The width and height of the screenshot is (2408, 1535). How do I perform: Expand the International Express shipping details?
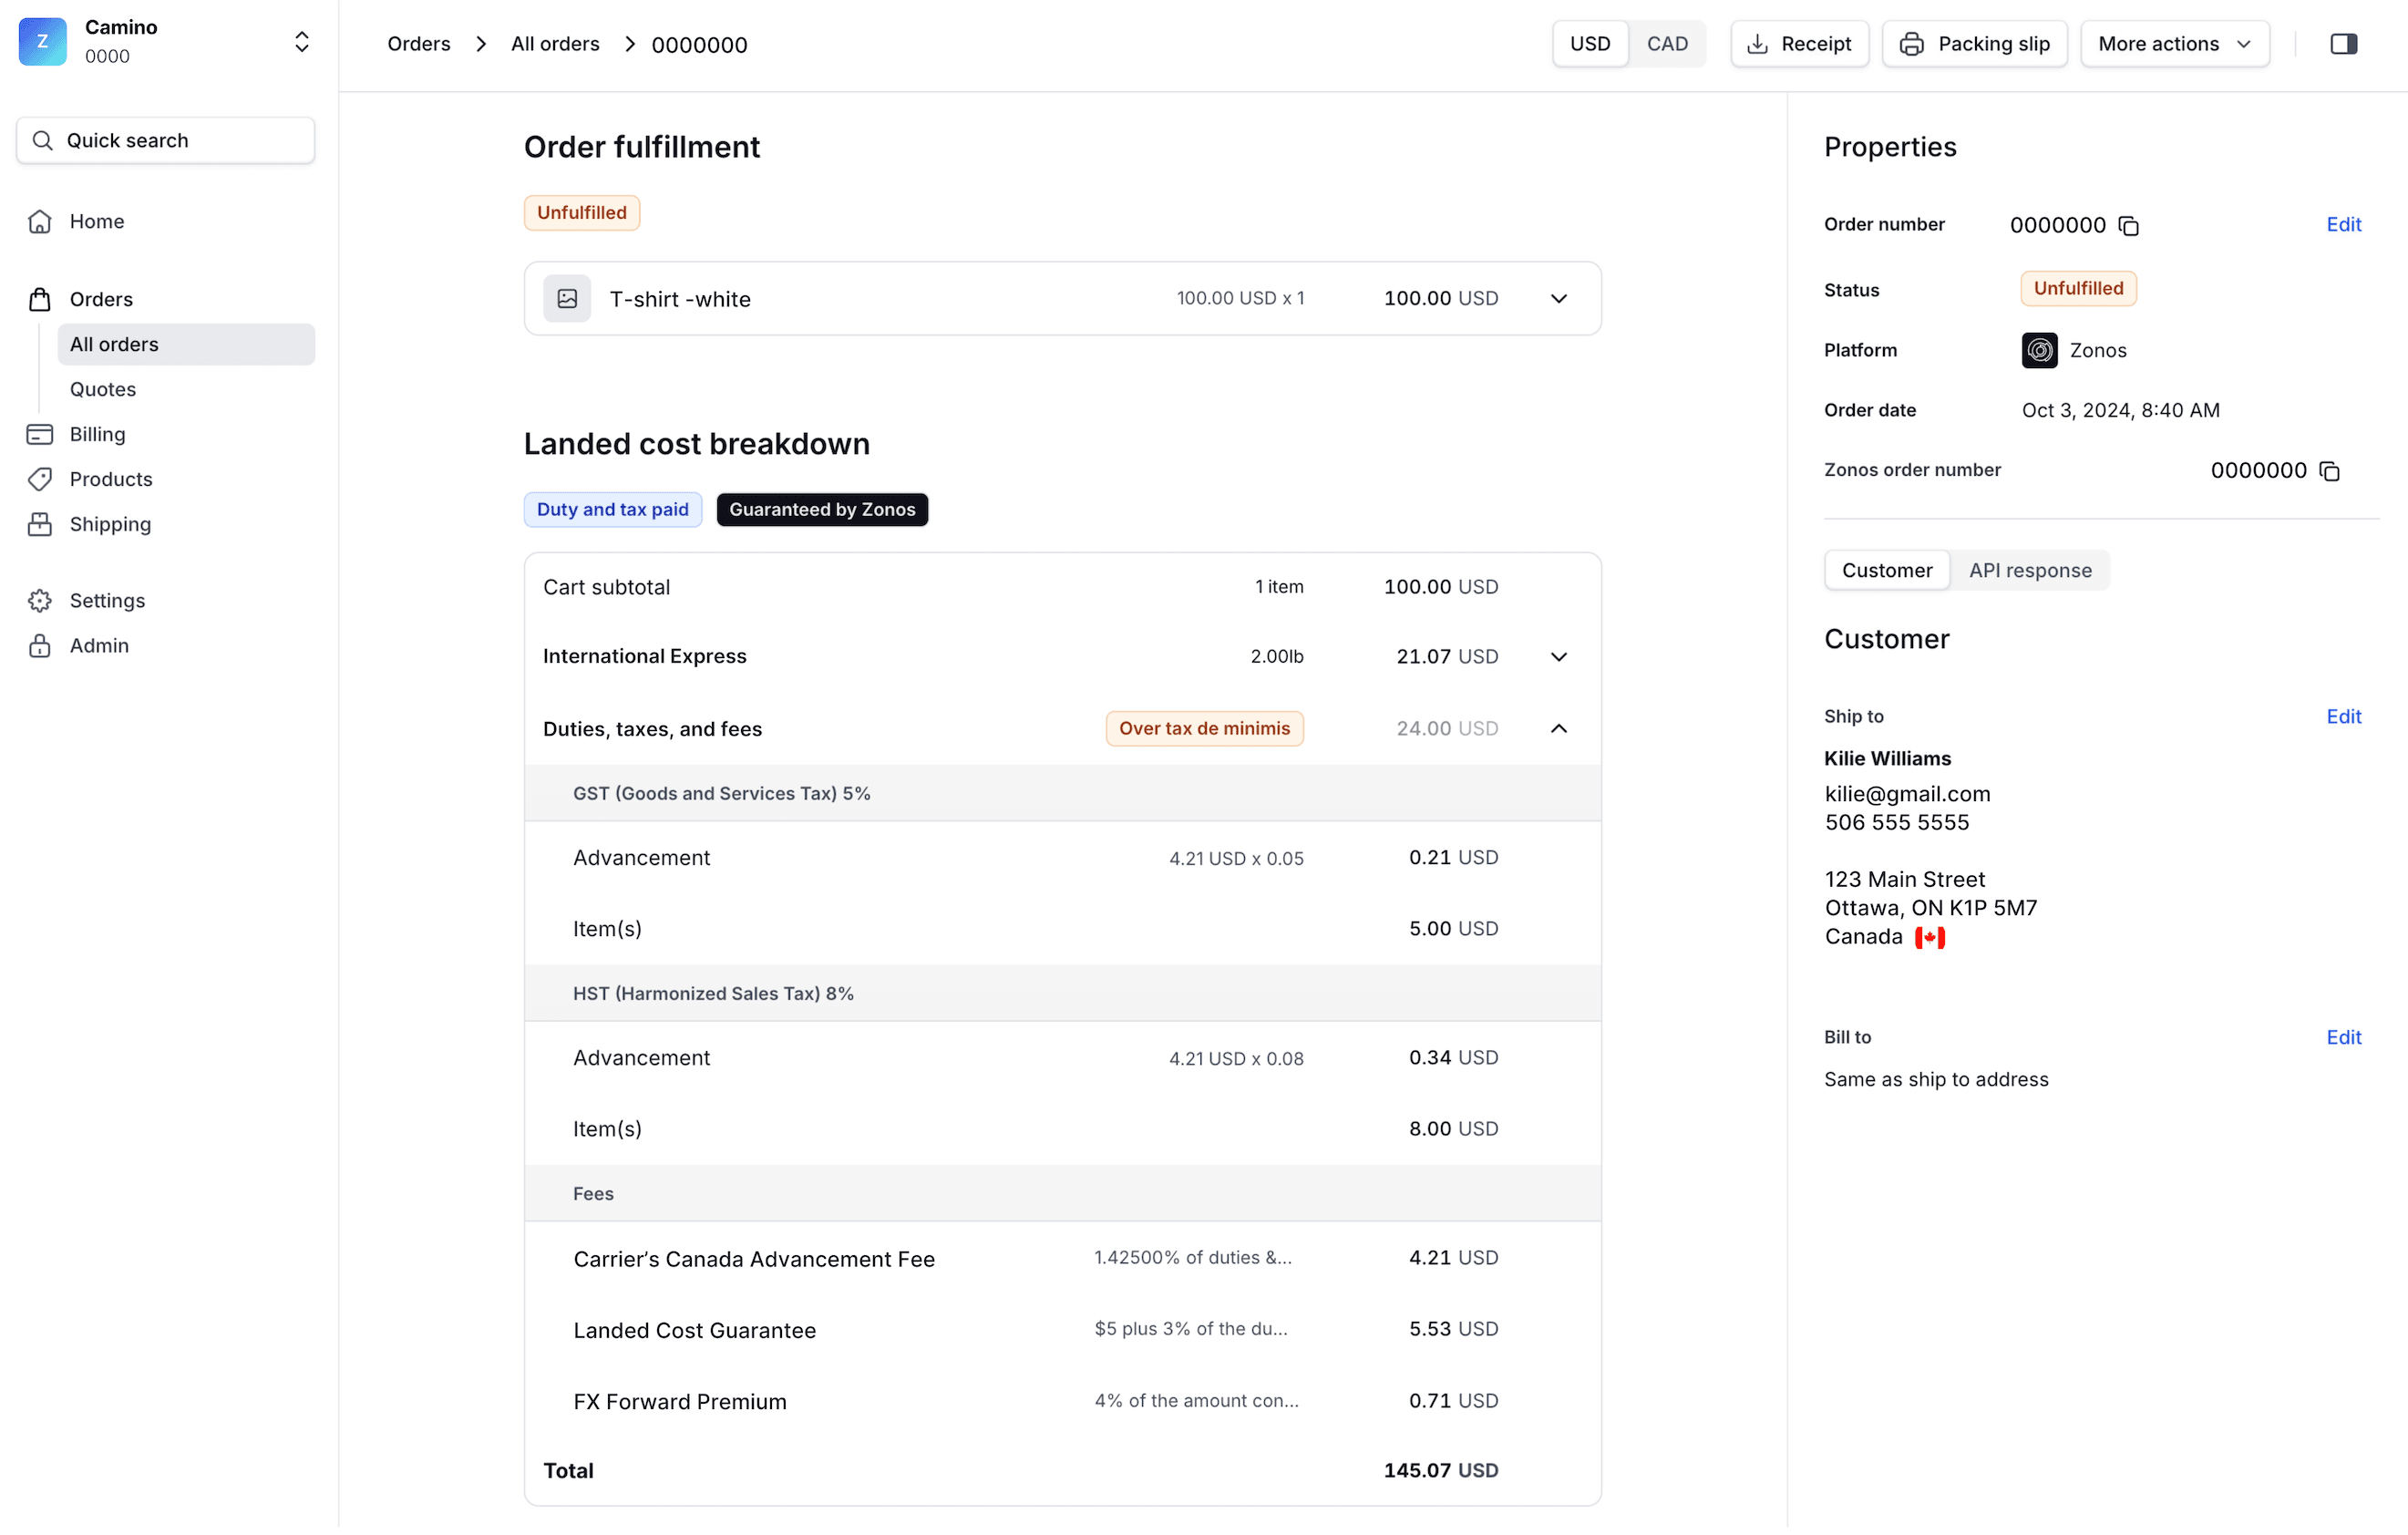tap(1559, 656)
